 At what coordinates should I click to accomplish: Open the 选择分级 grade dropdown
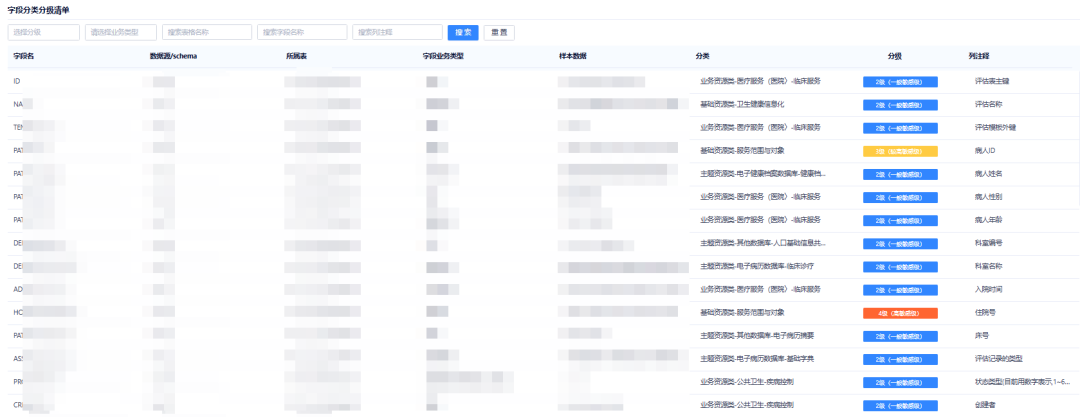pos(43,32)
